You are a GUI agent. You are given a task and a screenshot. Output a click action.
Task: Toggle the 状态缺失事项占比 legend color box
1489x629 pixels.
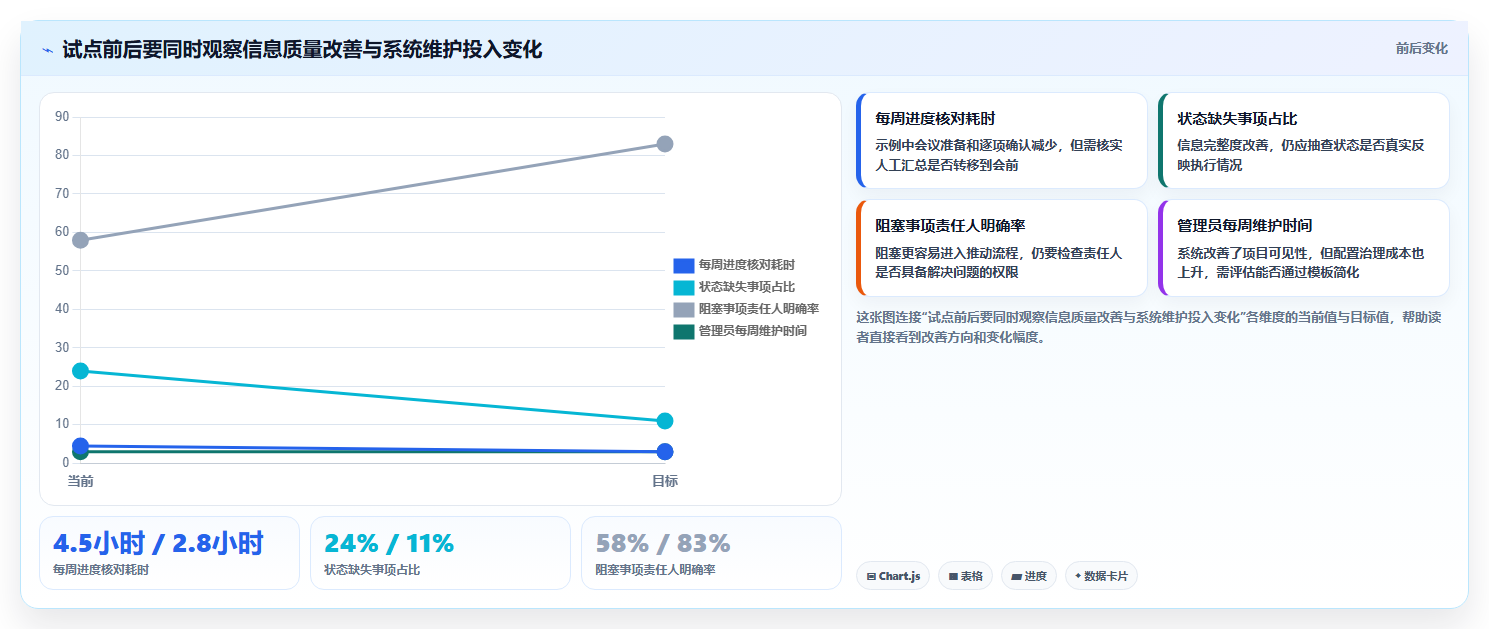coord(684,287)
